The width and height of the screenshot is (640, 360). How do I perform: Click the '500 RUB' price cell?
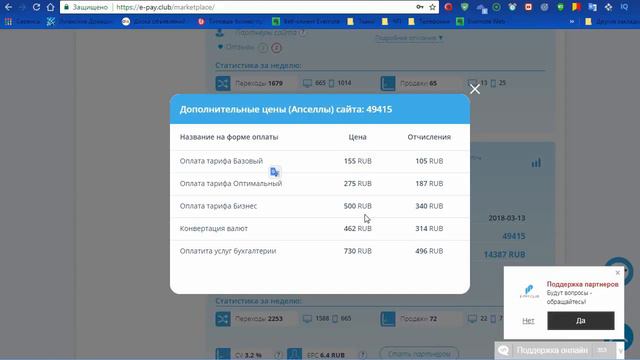pyautogui.click(x=358, y=206)
